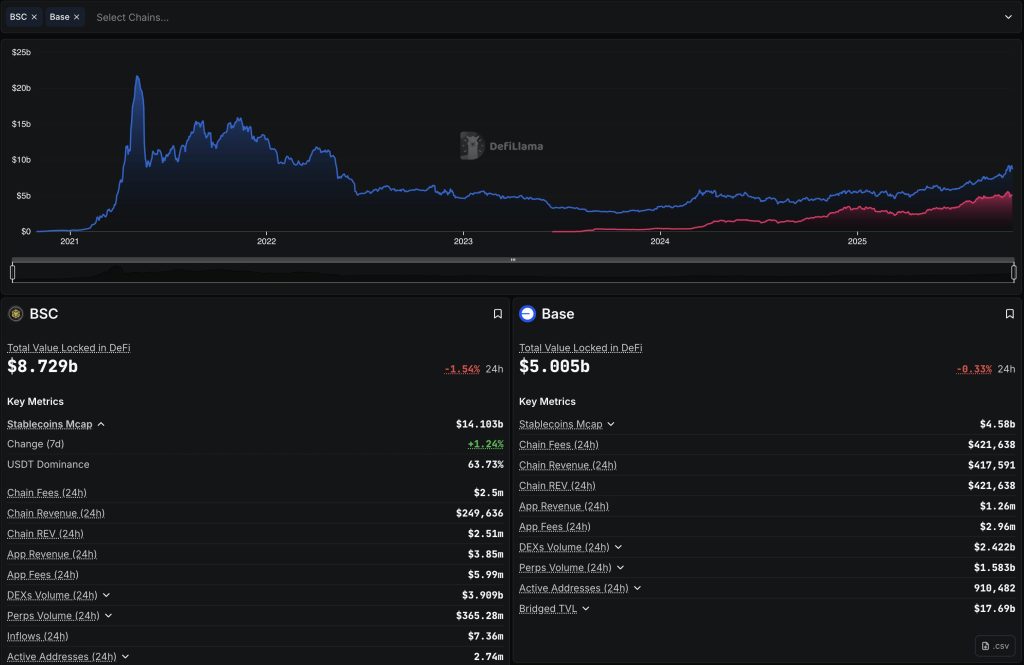This screenshot has height=665, width=1024.
Task: Download data with the .csv button
Action: (x=994, y=646)
